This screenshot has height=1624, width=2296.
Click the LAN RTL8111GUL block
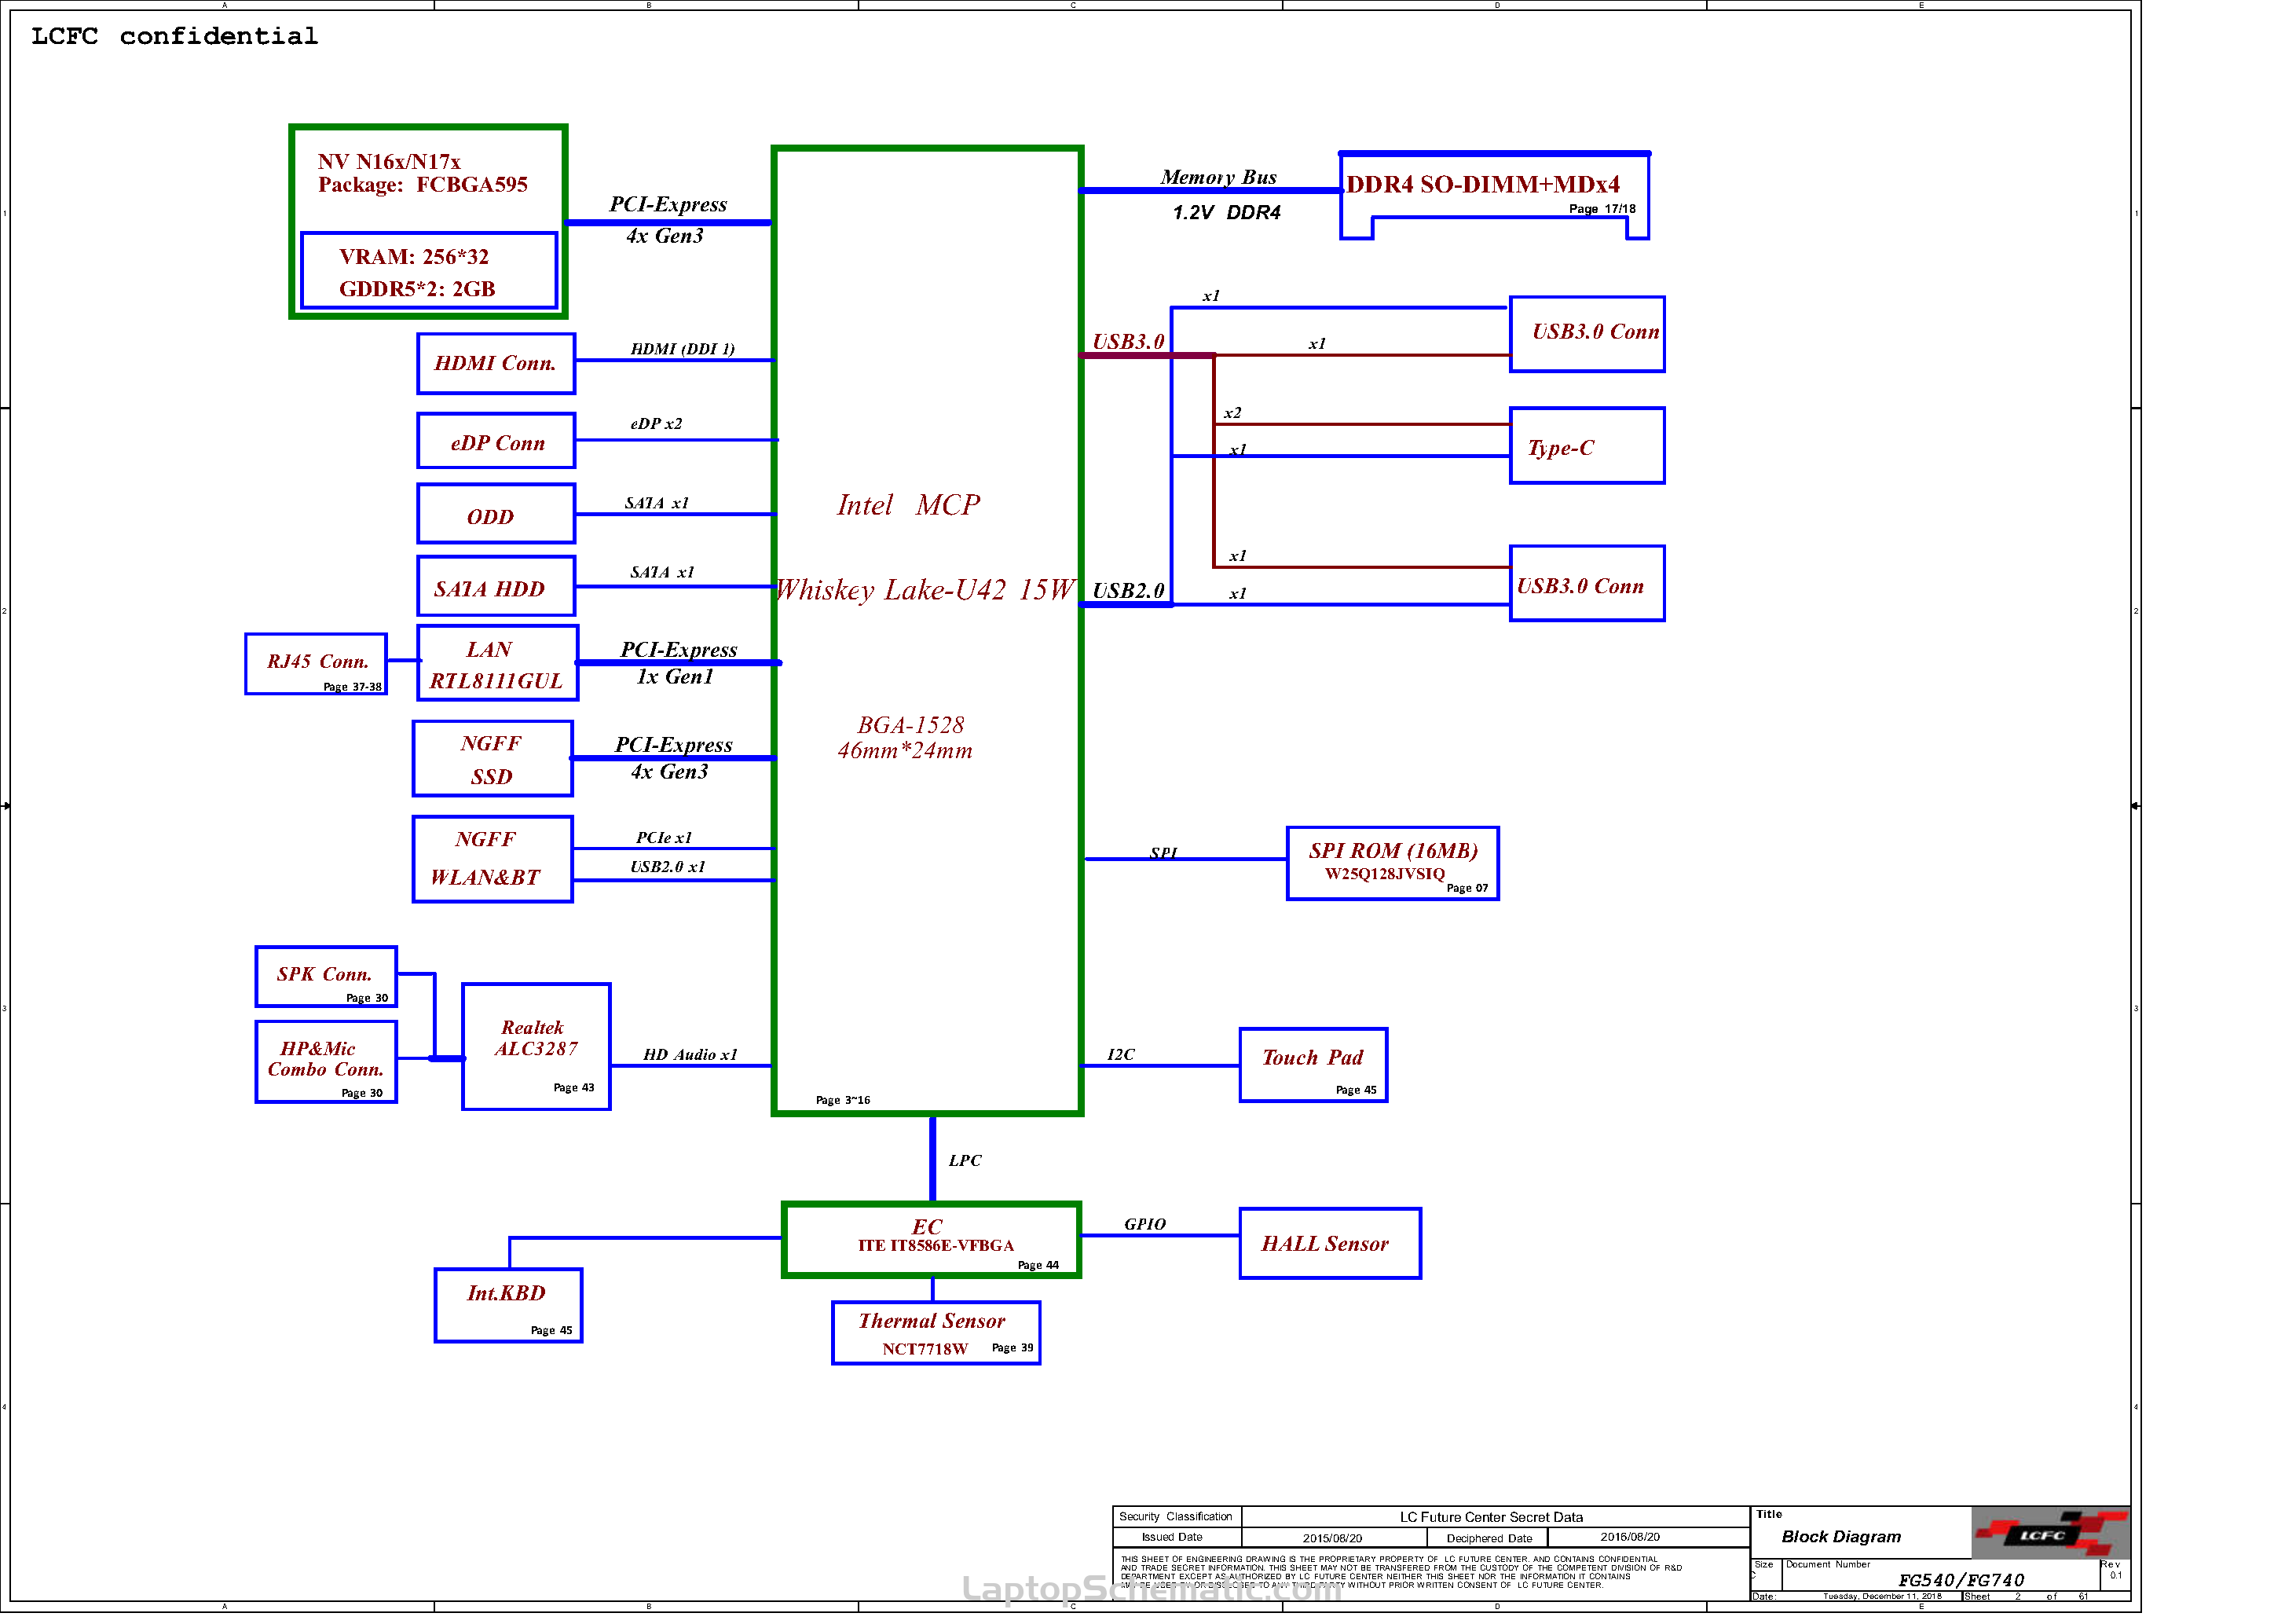pyautogui.click(x=497, y=664)
